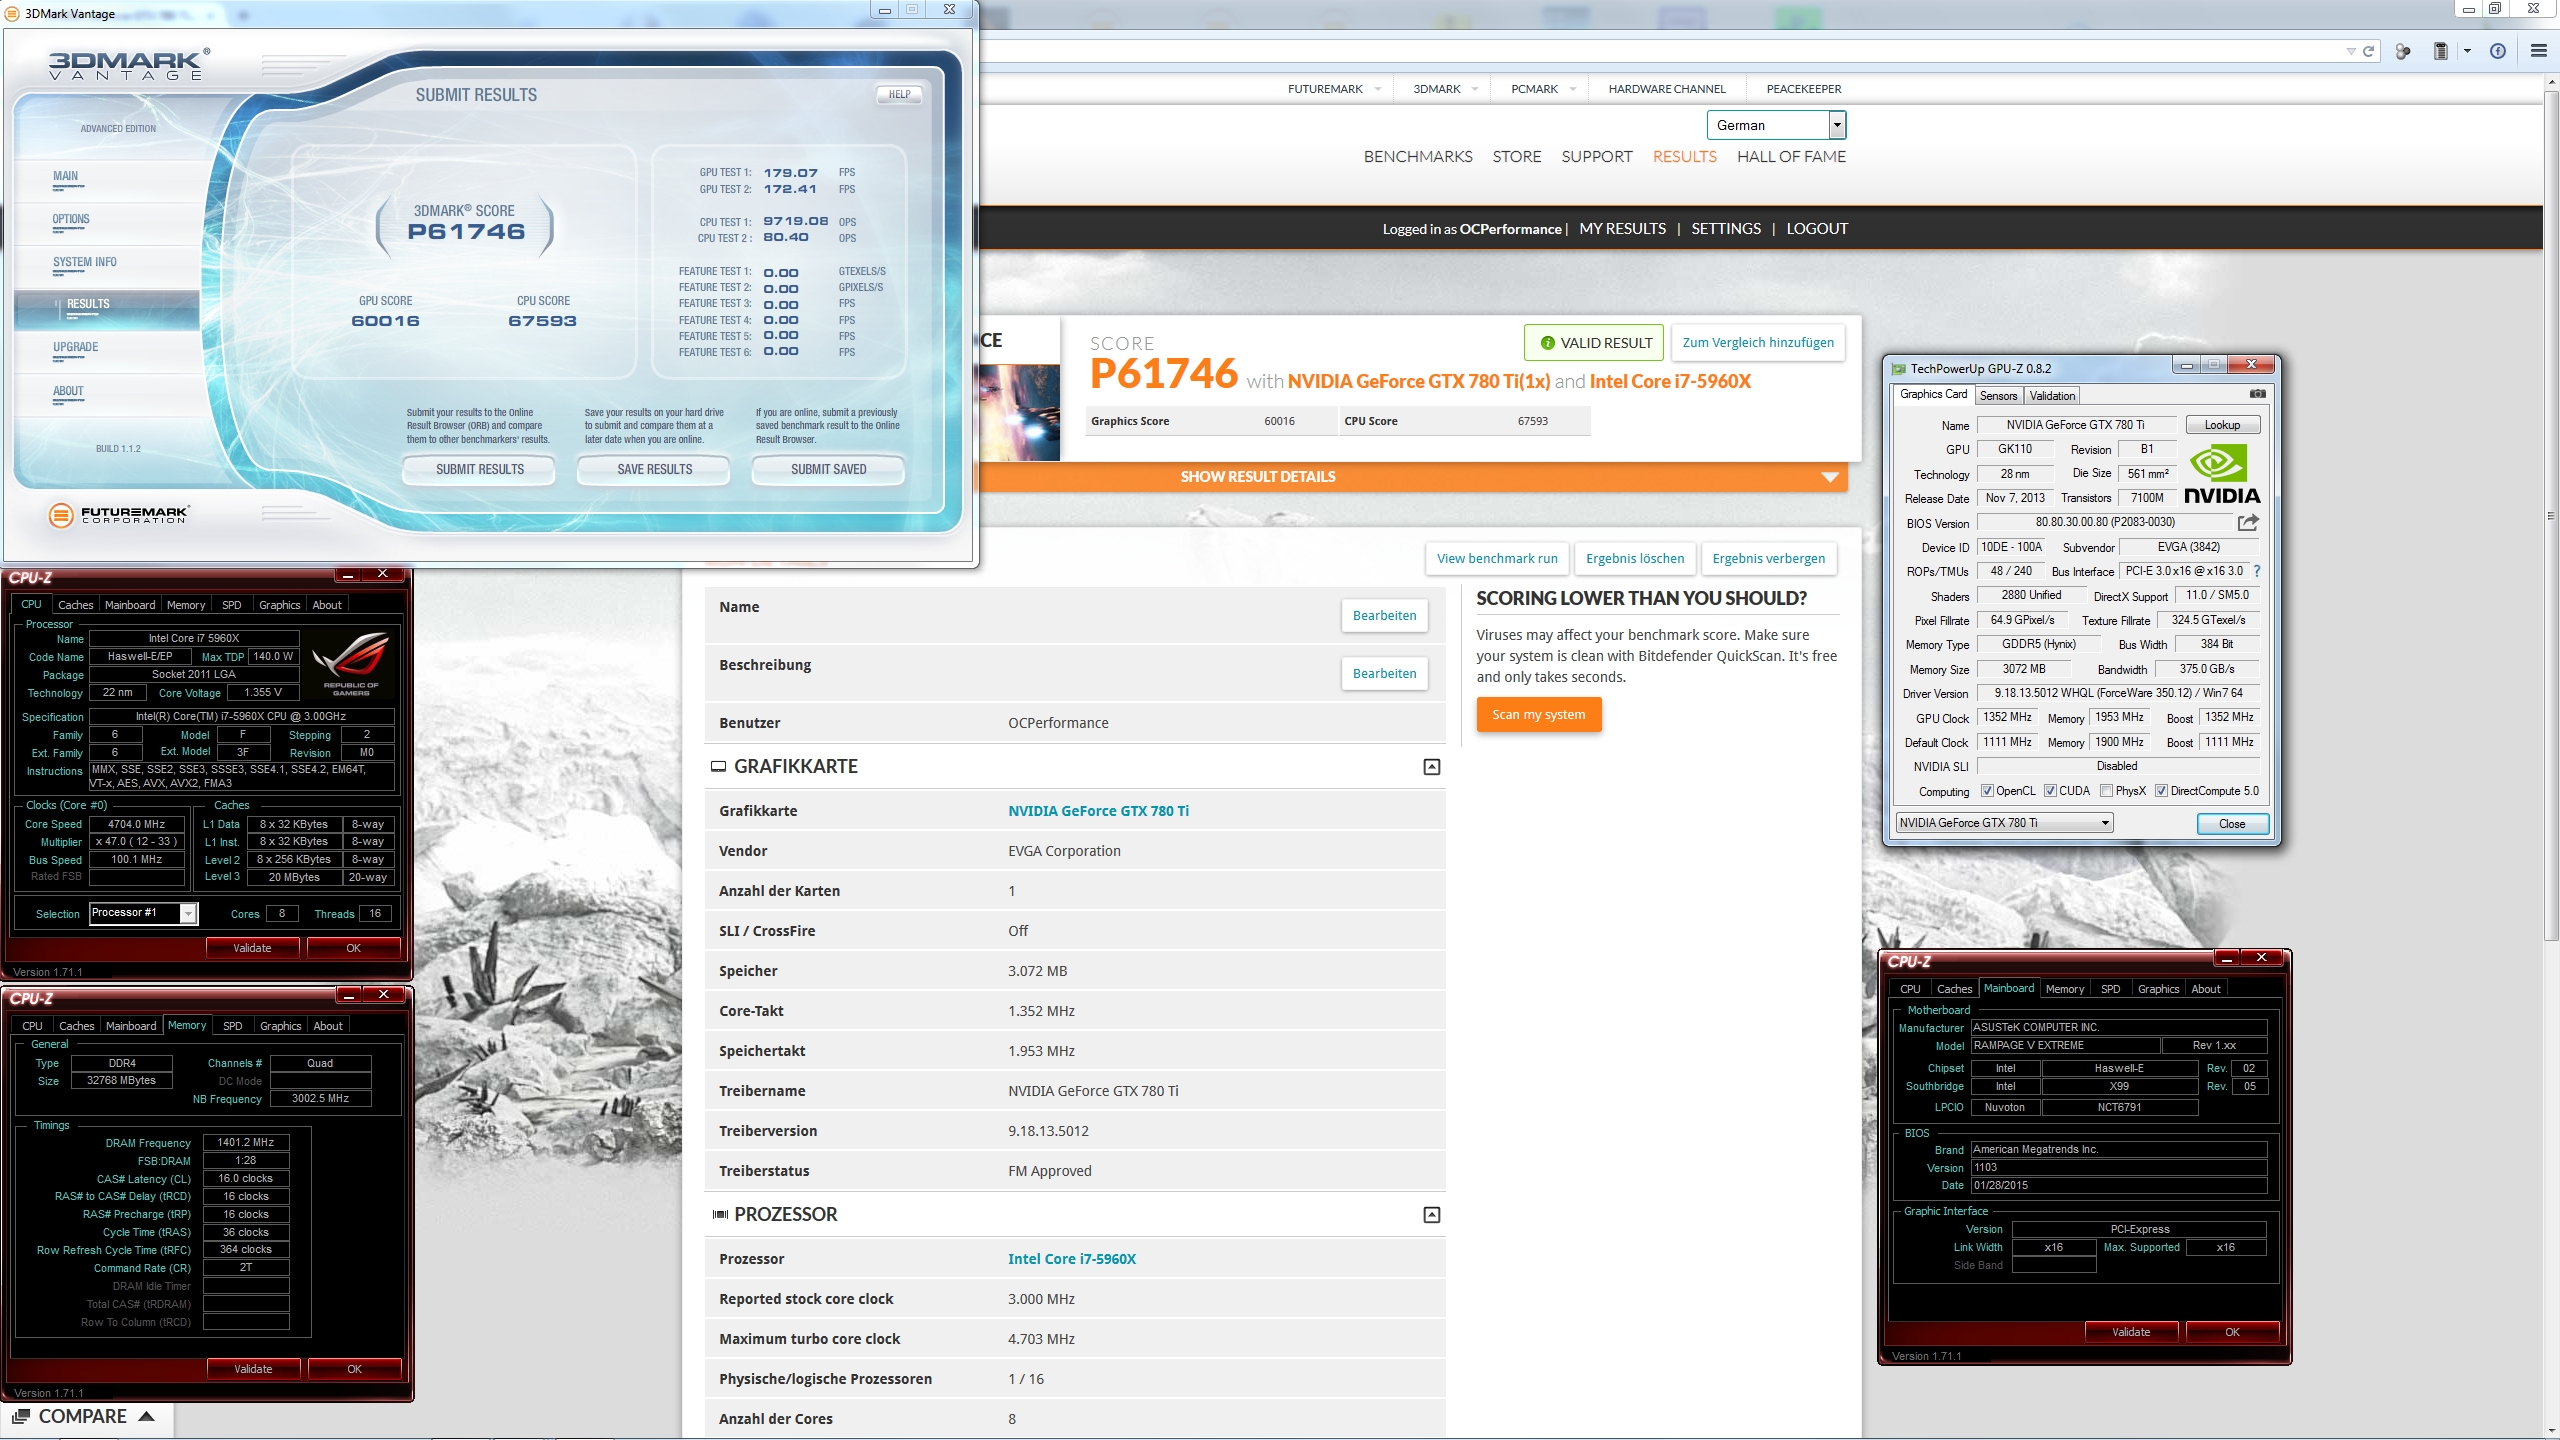This screenshot has width=2560, height=1440.
Task: Click the Scan my system button
Action: click(x=1538, y=714)
